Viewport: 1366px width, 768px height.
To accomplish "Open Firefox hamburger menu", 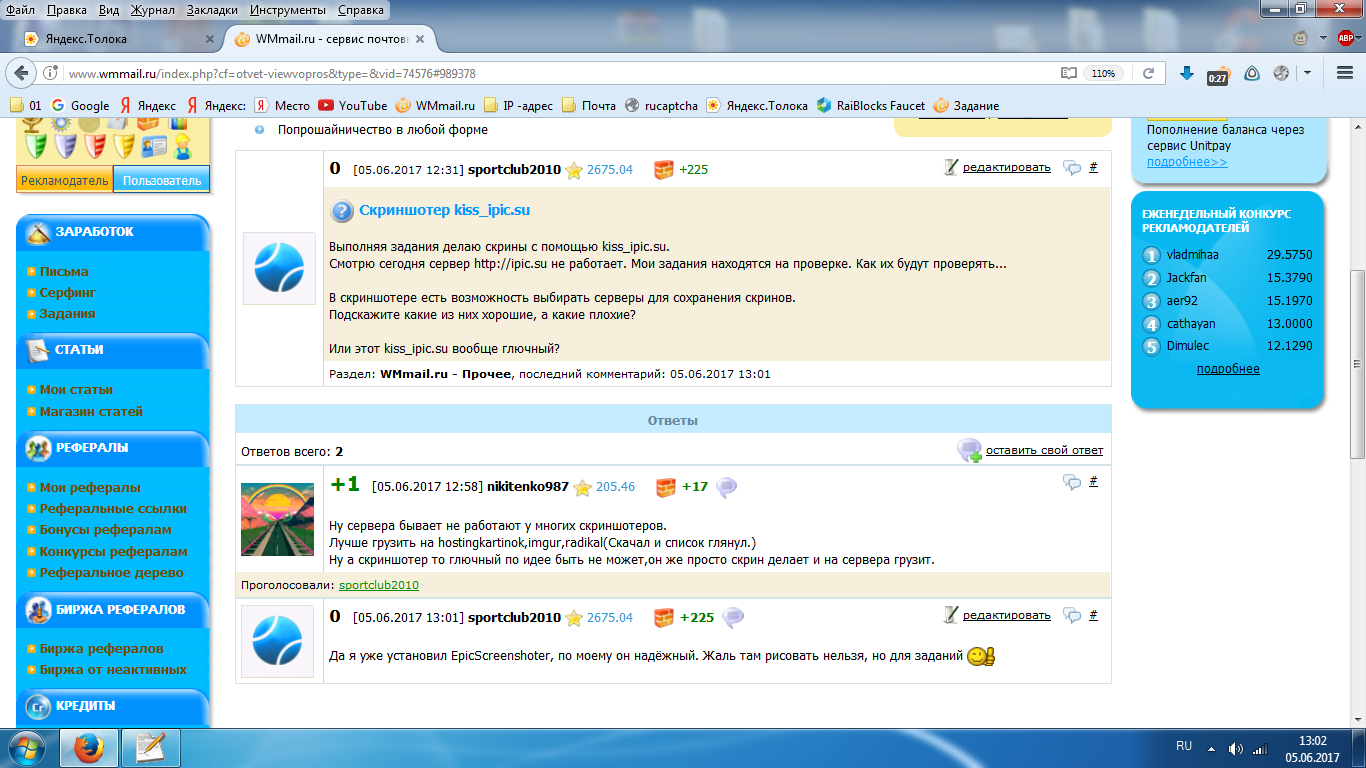I will [1345, 73].
